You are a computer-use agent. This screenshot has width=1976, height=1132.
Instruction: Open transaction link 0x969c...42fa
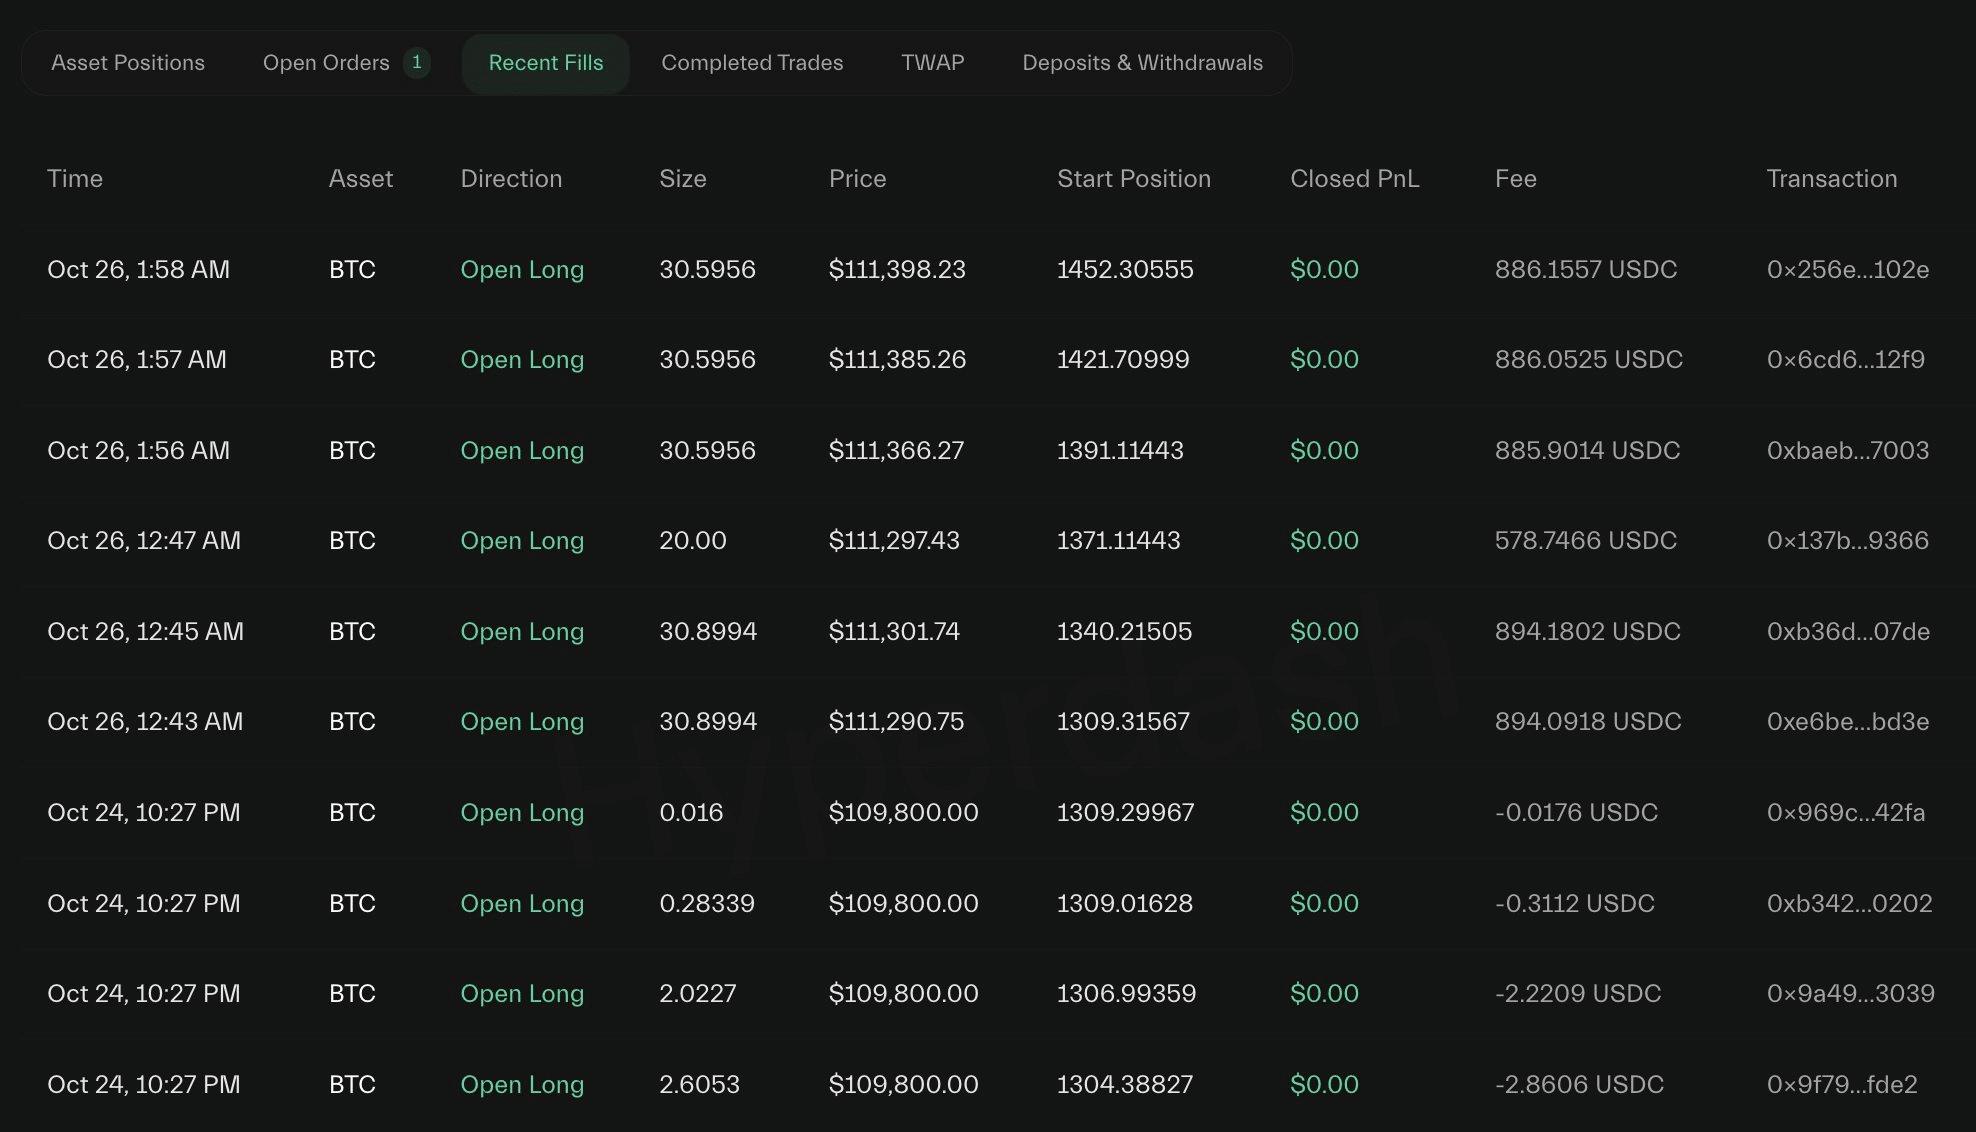[x=1846, y=813]
